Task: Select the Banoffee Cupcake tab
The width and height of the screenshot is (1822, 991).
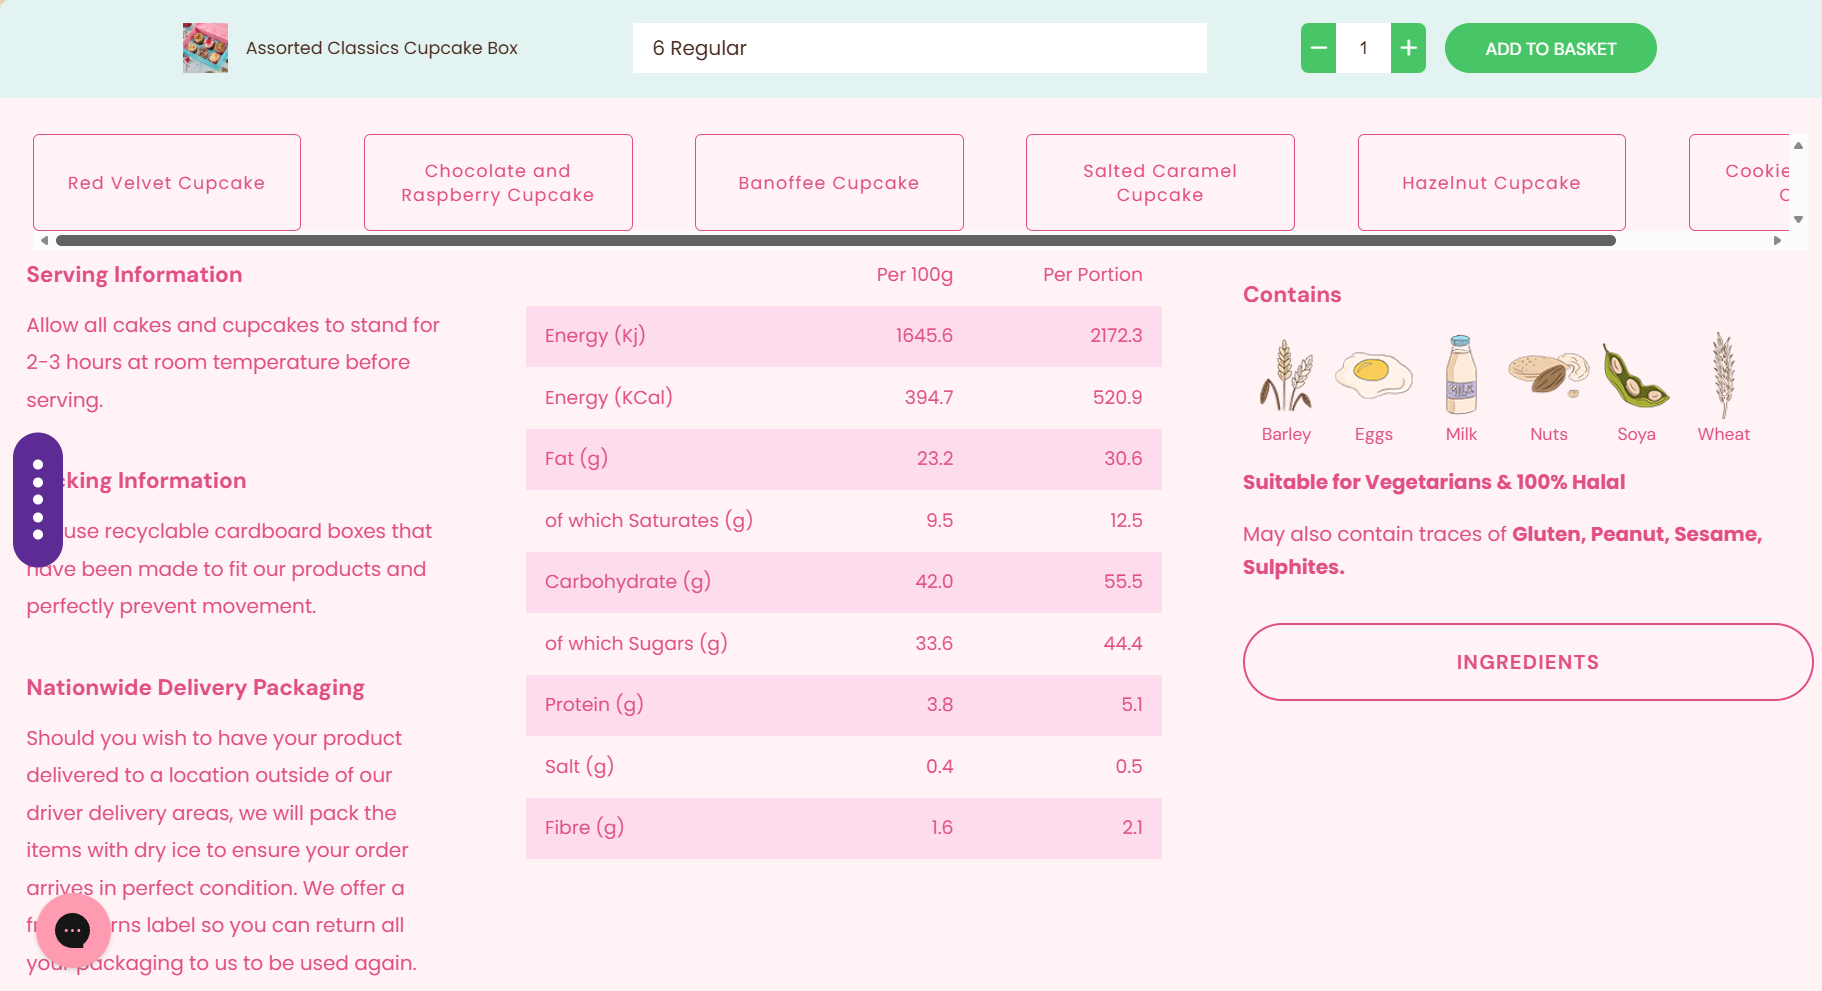Action: pos(829,183)
